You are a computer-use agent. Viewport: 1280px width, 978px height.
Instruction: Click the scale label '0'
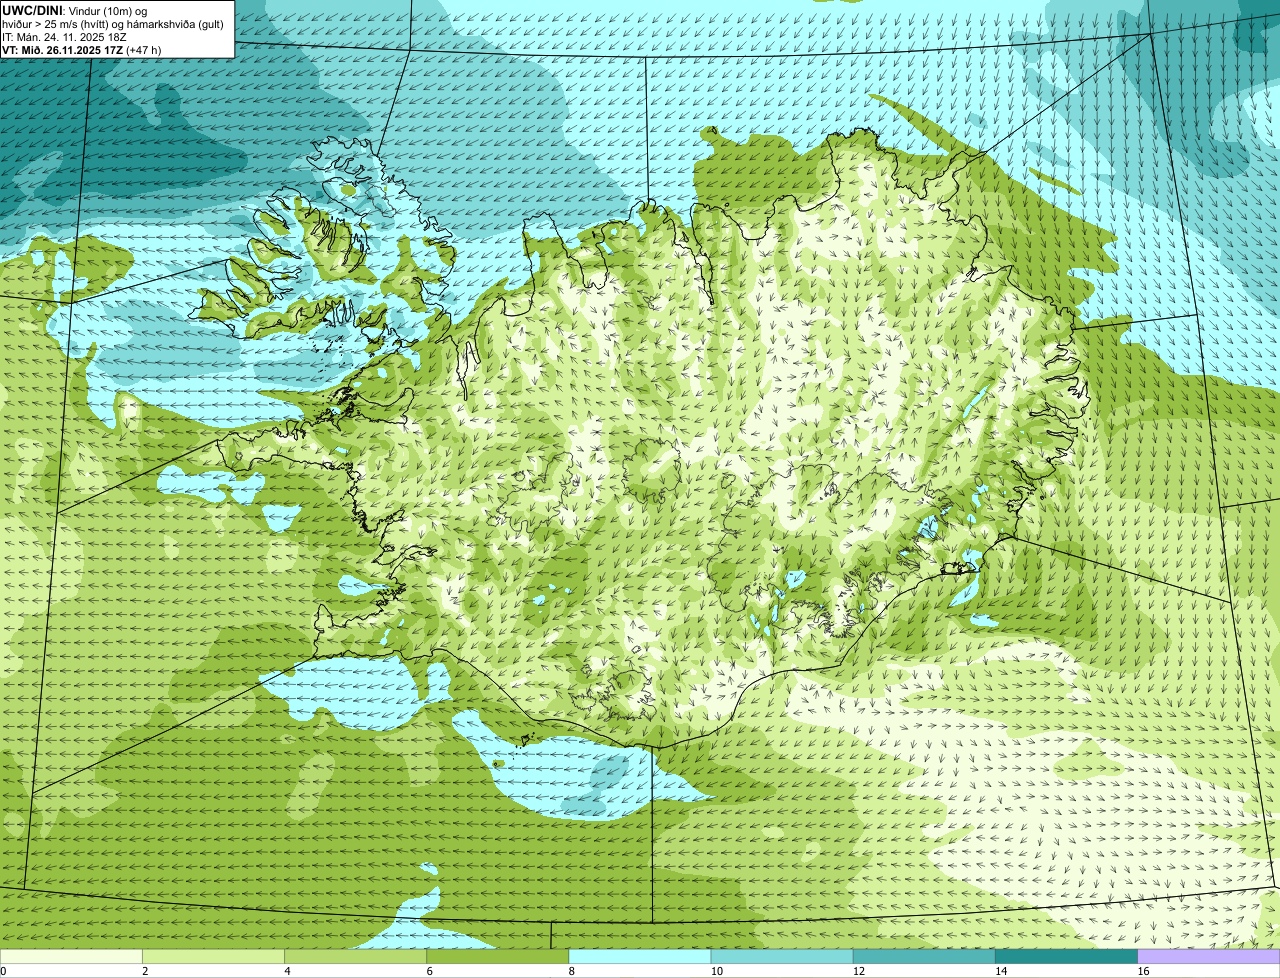(x=3, y=971)
